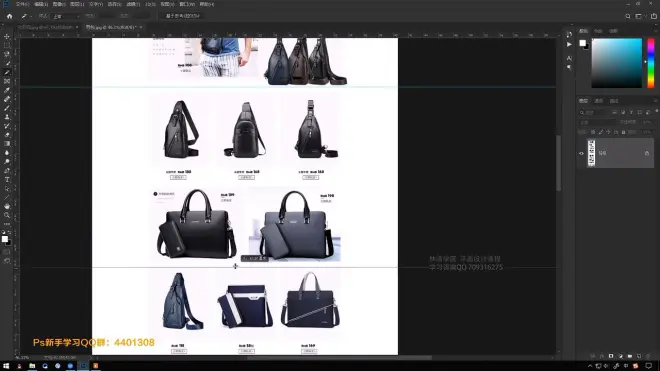This screenshot has width=660, height=371.
Task: Click the create new layer icon
Action: click(639, 356)
